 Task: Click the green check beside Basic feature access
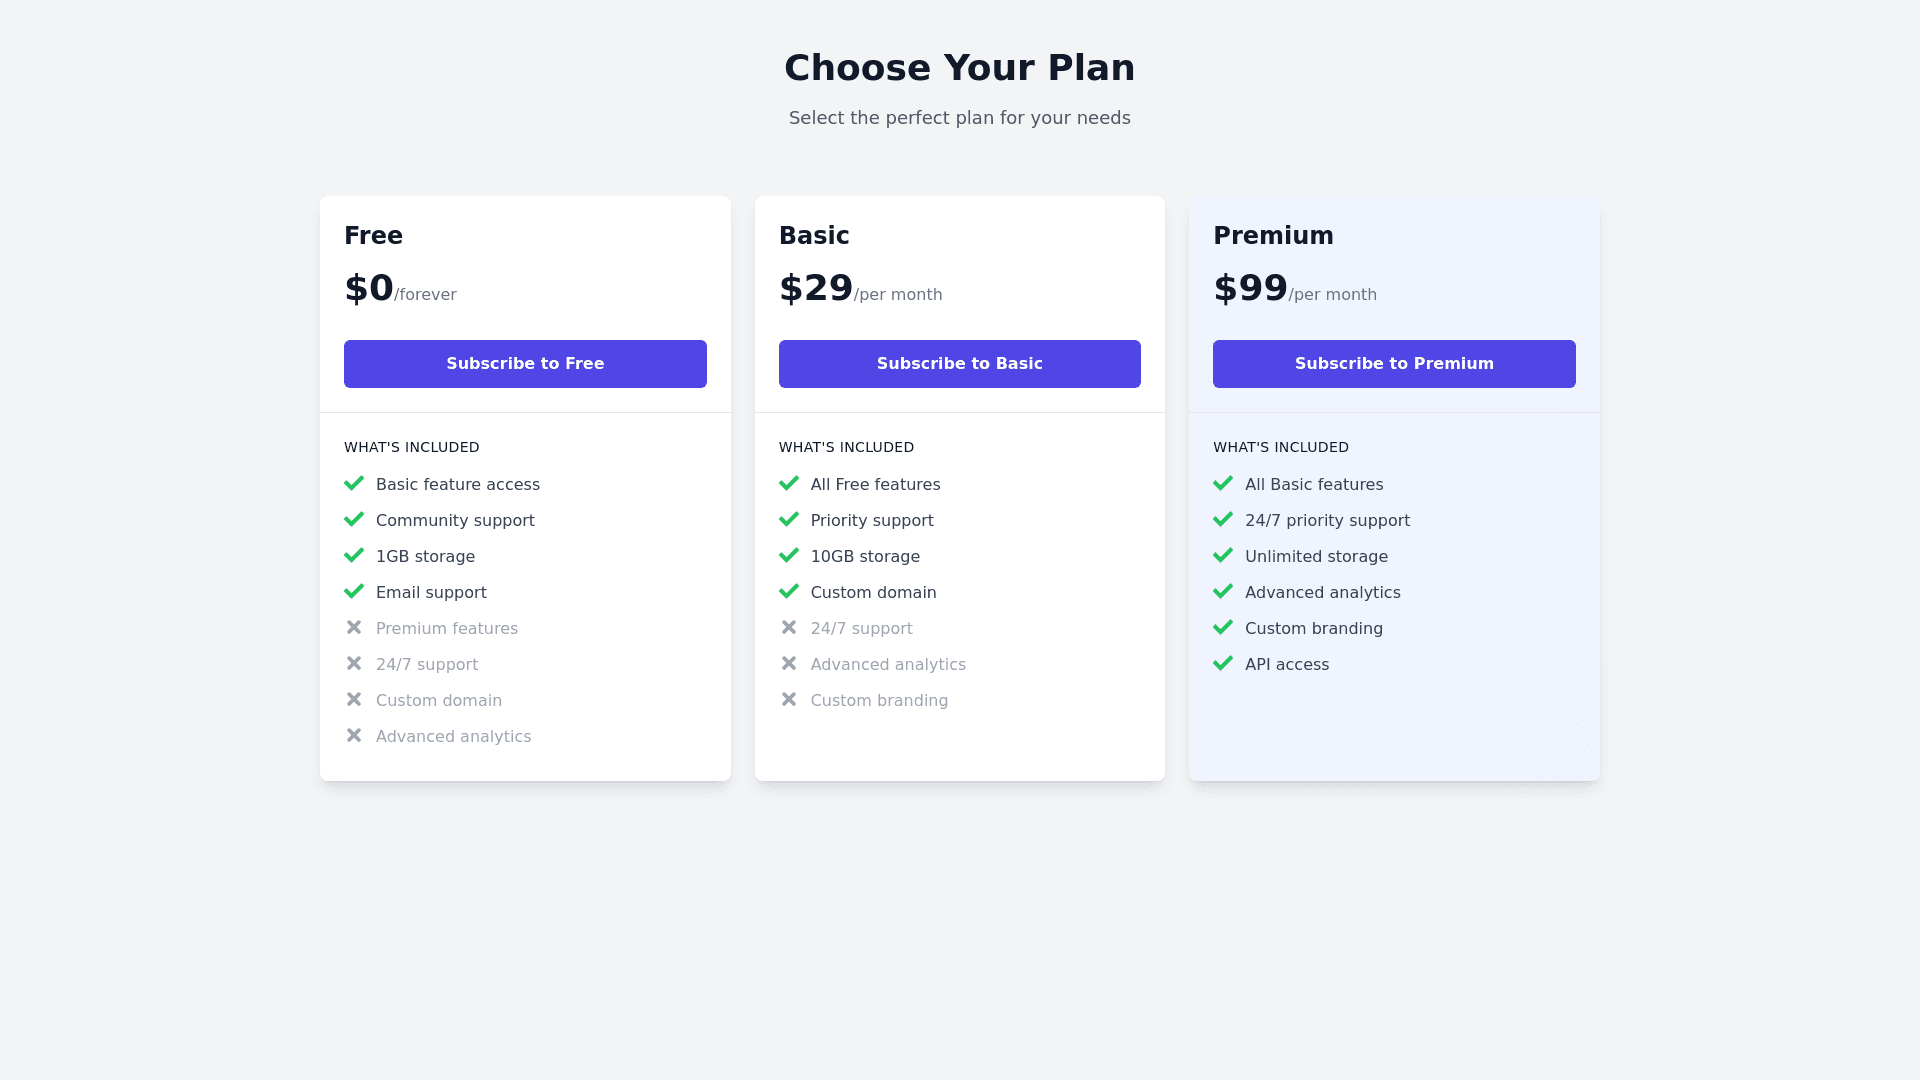tap(354, 484)
